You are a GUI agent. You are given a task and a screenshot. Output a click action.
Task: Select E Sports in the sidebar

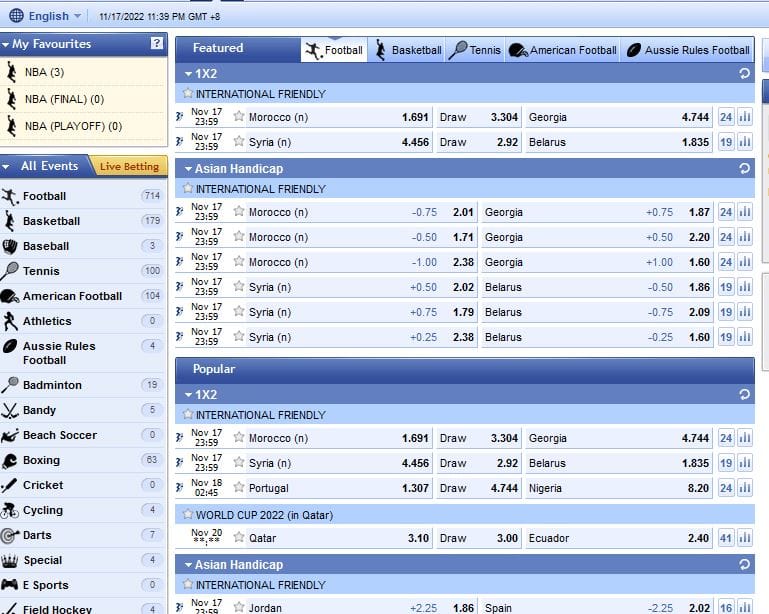(x=82, y=585)
